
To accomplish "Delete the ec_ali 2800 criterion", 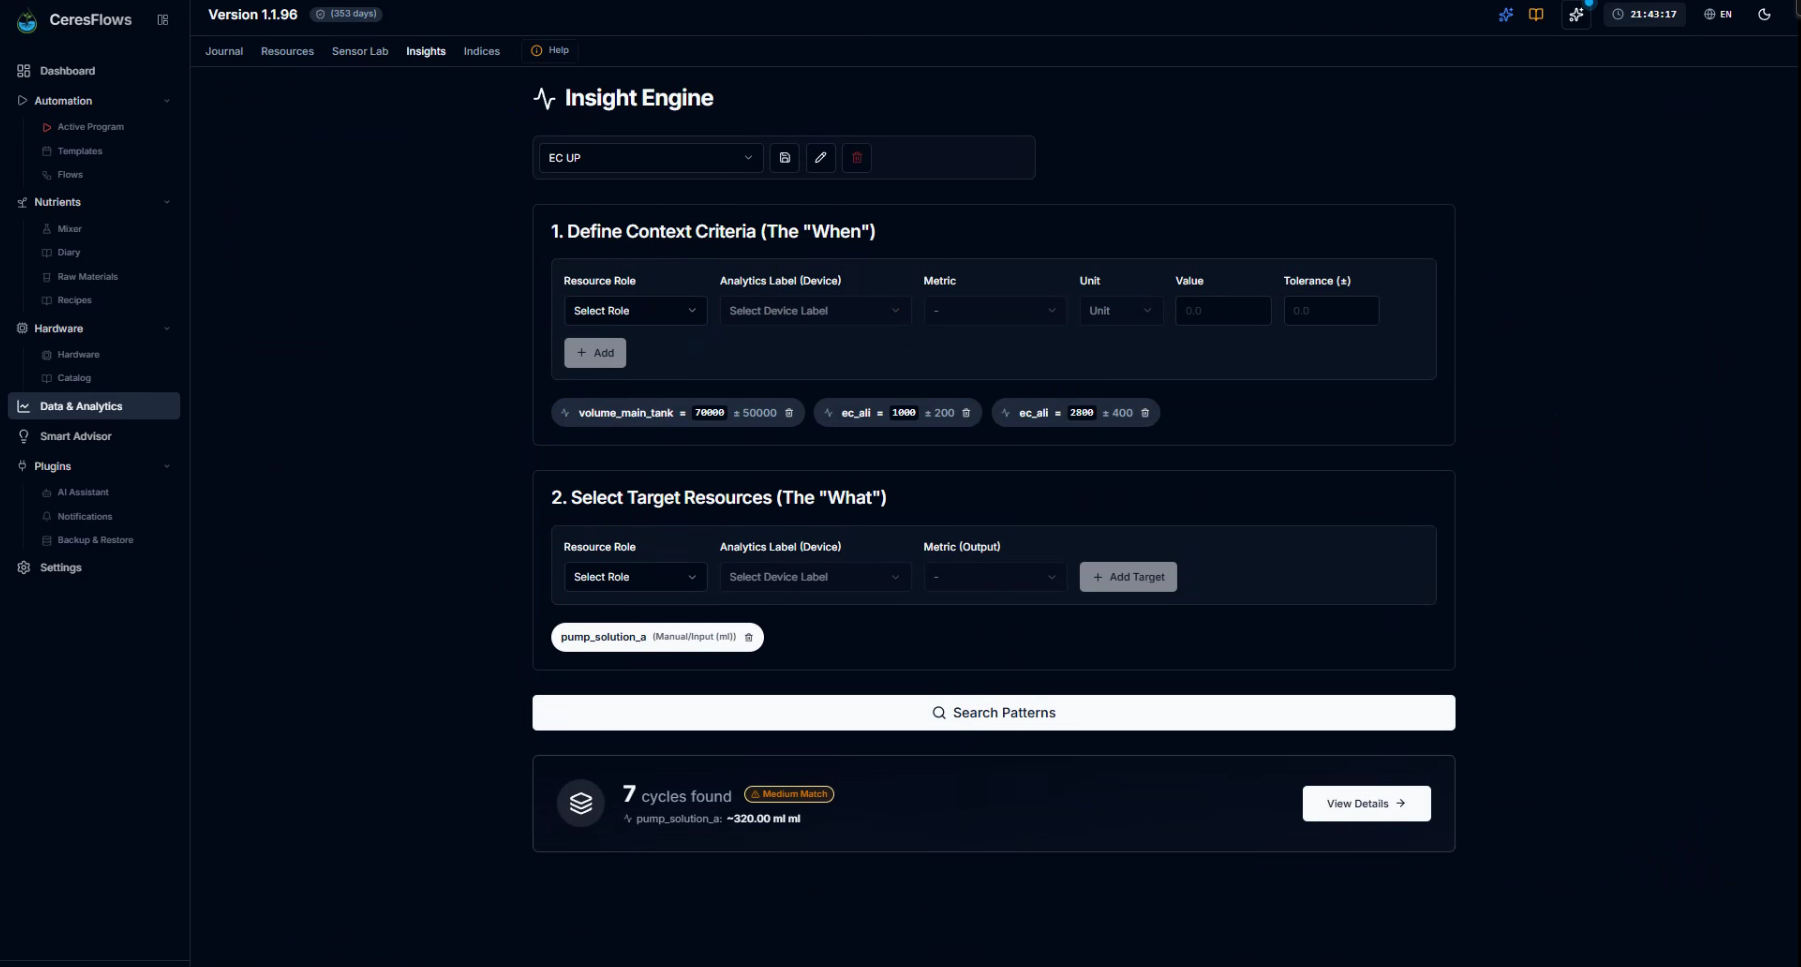I will click(1145, 413).
